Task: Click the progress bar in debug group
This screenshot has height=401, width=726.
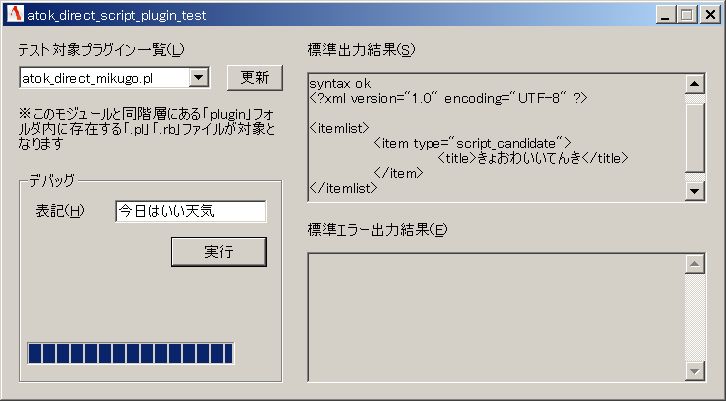Action: coord(131,353)
